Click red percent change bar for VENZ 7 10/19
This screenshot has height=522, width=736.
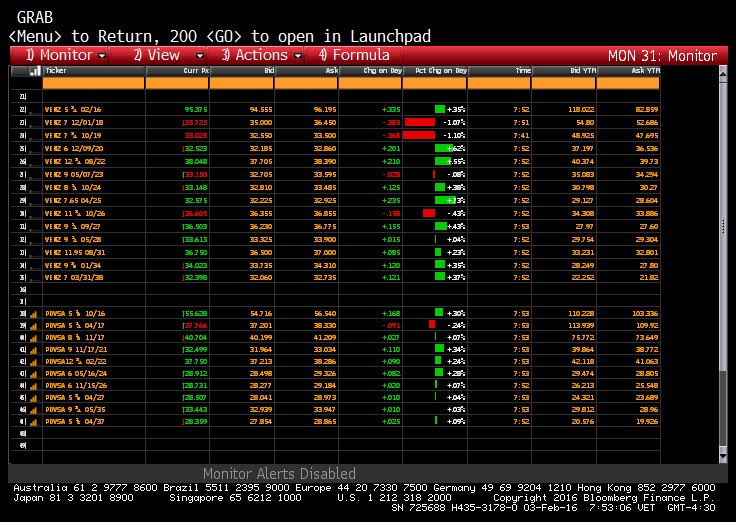pos(419,135)
